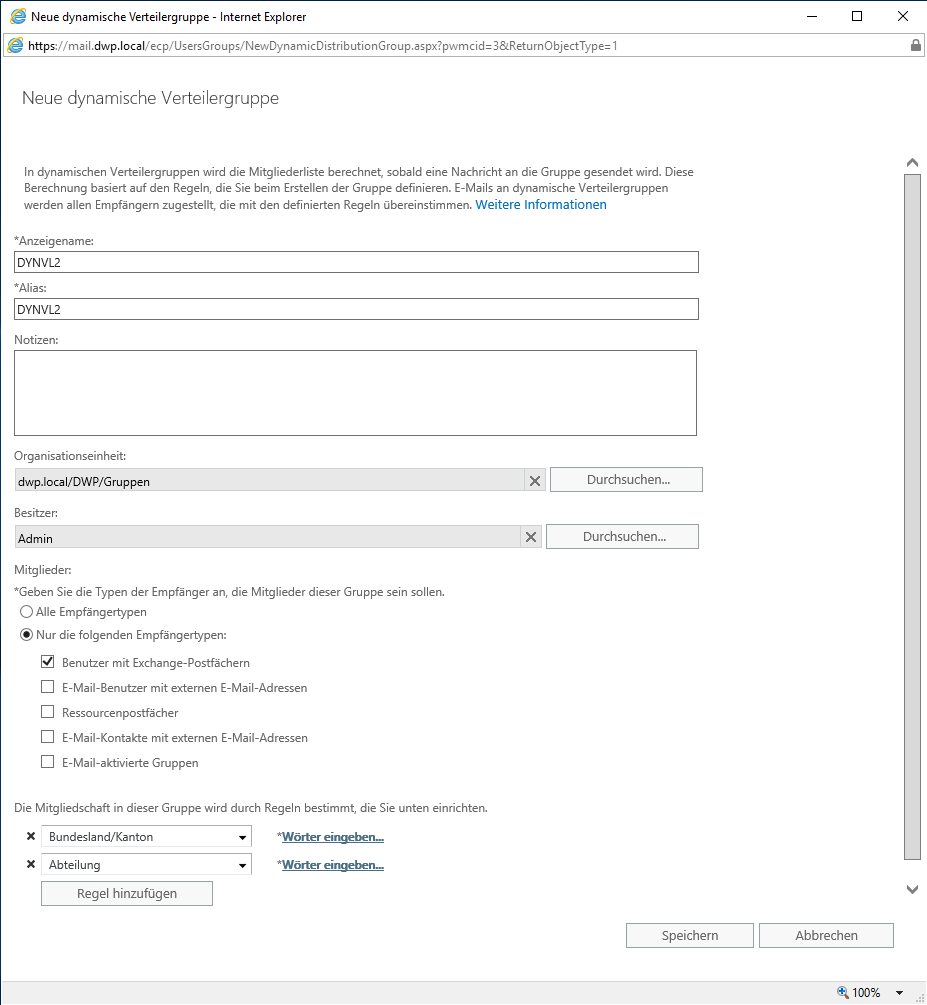Click the zoom level magnifier icon
The width and height of the screenshot is (927, 1005).
pos(843,993)
